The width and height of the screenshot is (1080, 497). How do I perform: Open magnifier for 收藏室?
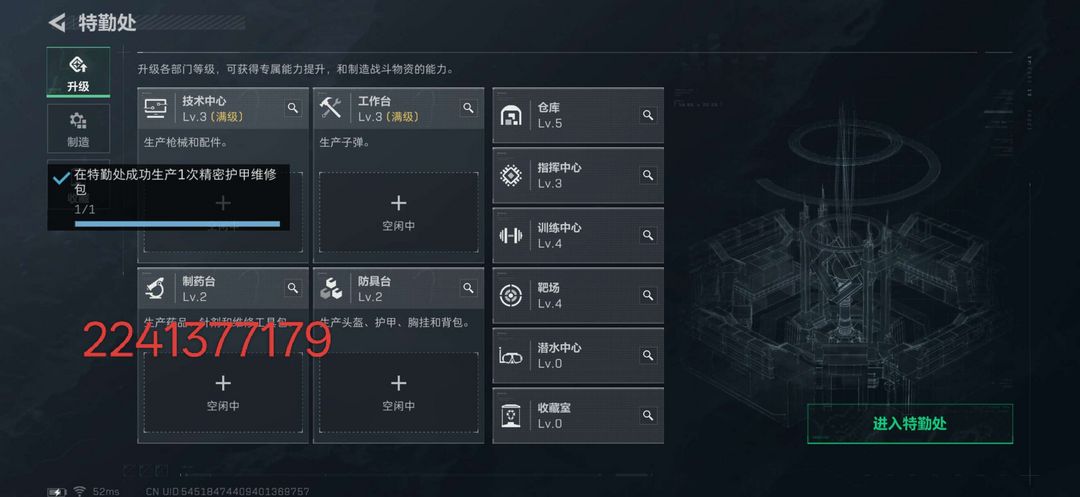(x=647, y=415)
